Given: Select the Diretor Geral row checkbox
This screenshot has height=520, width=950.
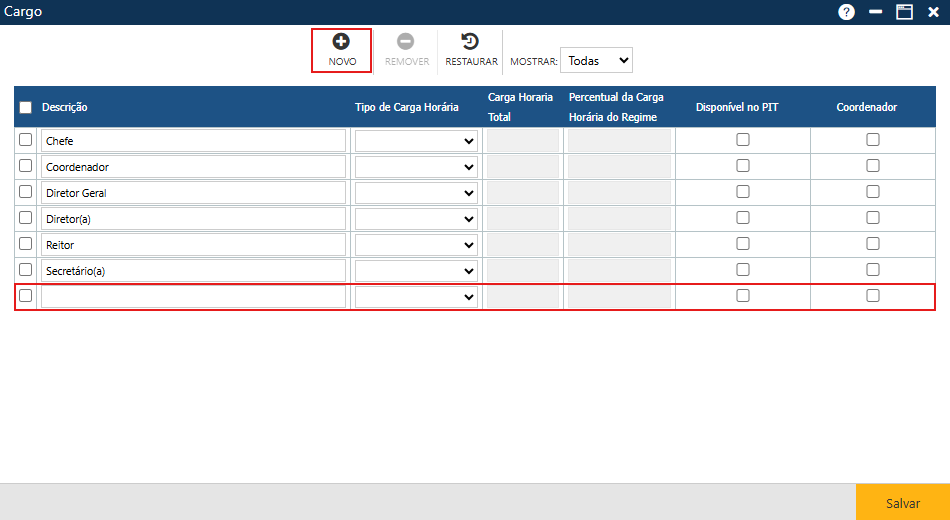Looking at the screenshot, I should [25, 192].
